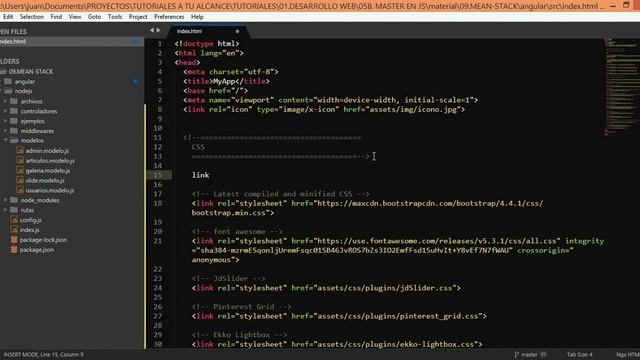Open the Preferences menu
Image resolution: width=640 pixels, height=360 pixels.
pos(169,17)
